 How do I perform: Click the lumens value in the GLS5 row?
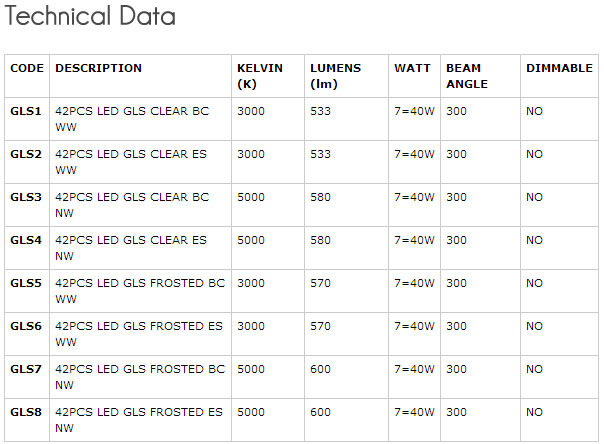click(x=320, y=283)
